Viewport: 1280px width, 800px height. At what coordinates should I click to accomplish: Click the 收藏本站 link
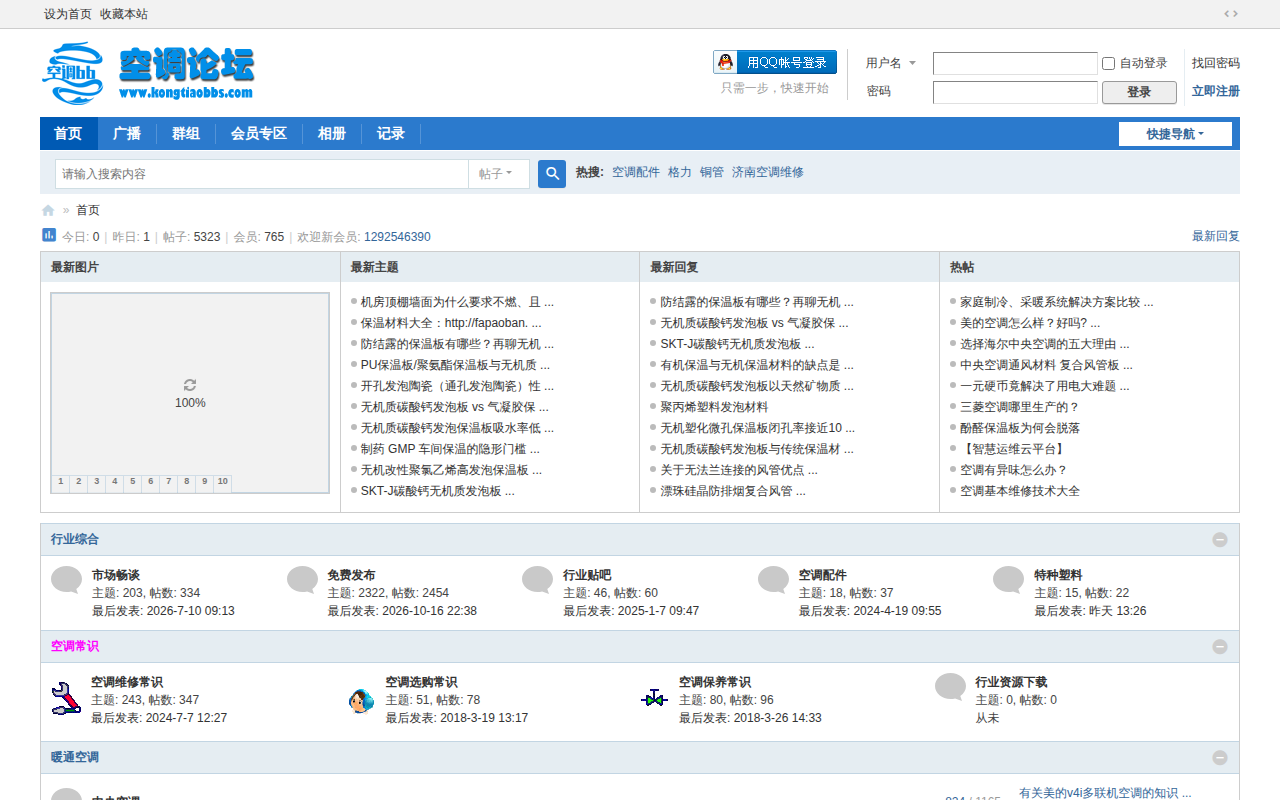point(124,14)
